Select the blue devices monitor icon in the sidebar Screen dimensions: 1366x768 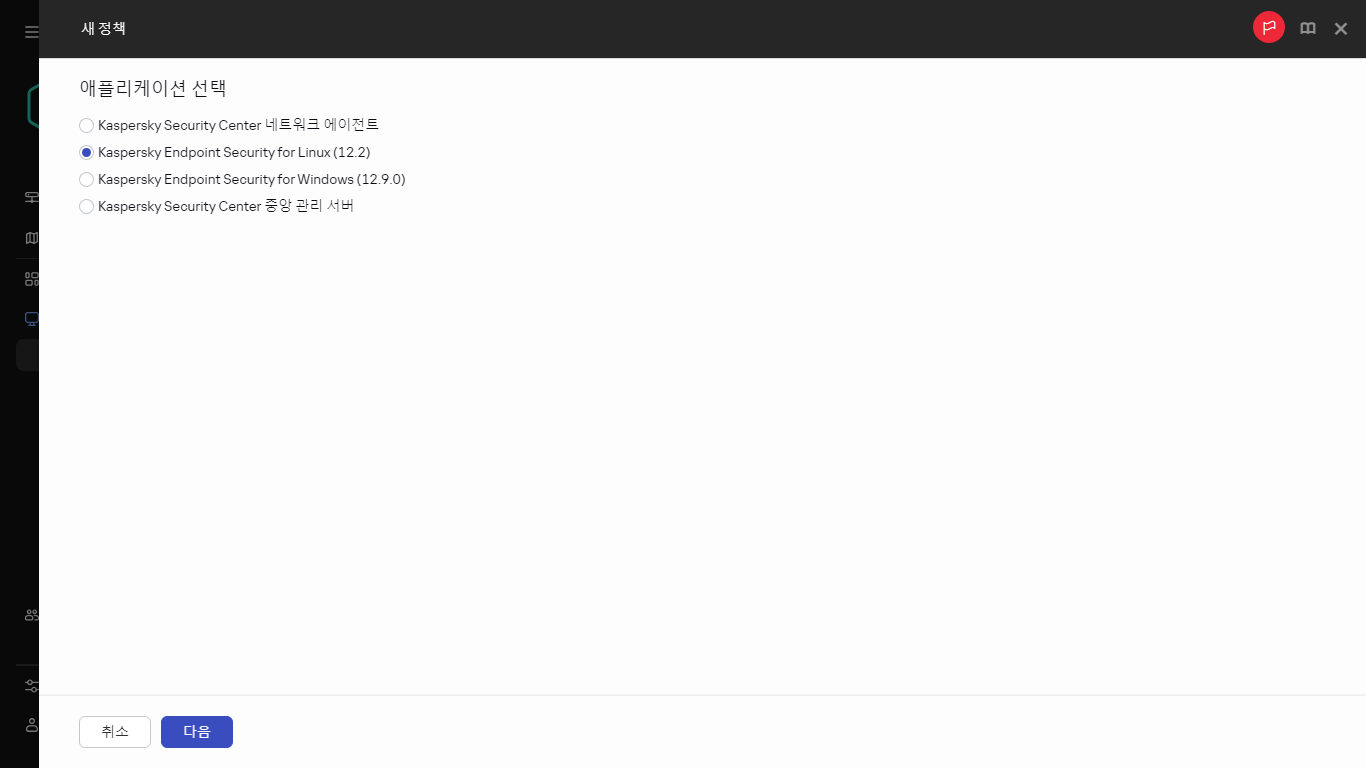(x=31, y=319)
